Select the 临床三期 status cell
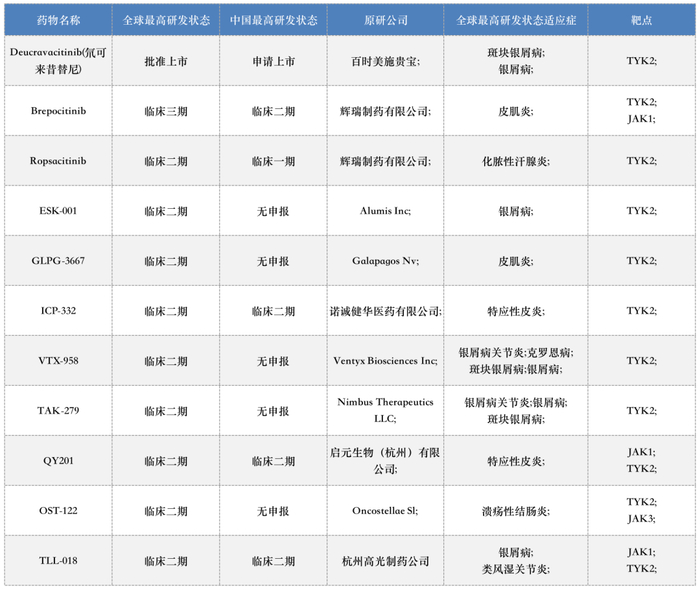Viewport: 700px width, 590px height. [x=166, y=111]
